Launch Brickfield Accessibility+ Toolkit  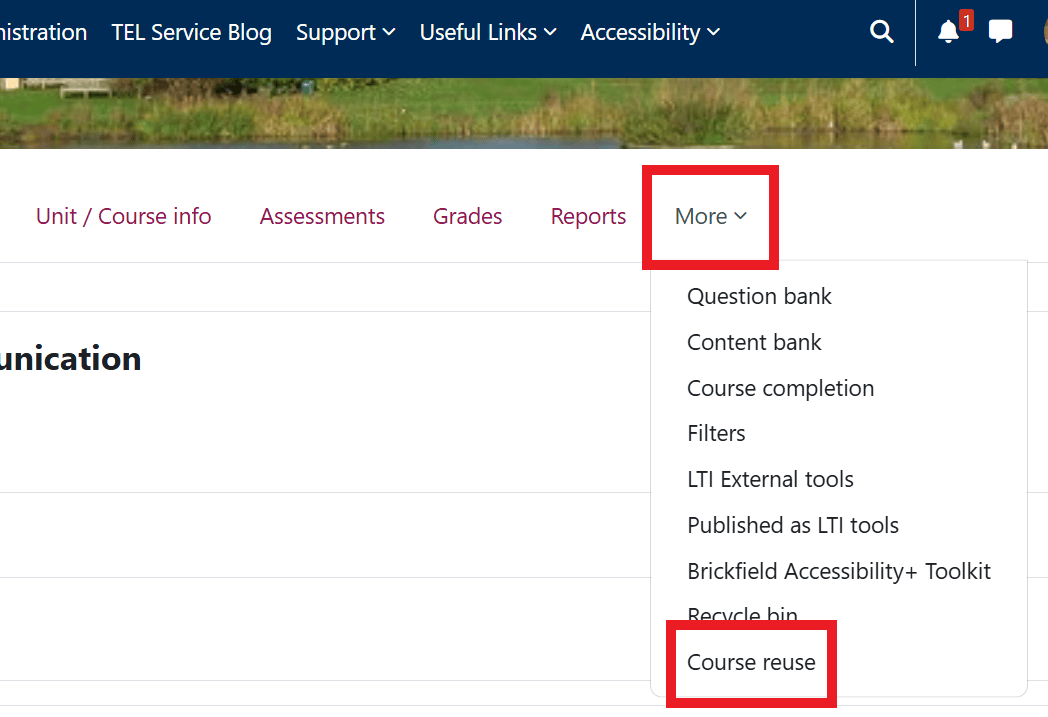[x=838, y=572]
